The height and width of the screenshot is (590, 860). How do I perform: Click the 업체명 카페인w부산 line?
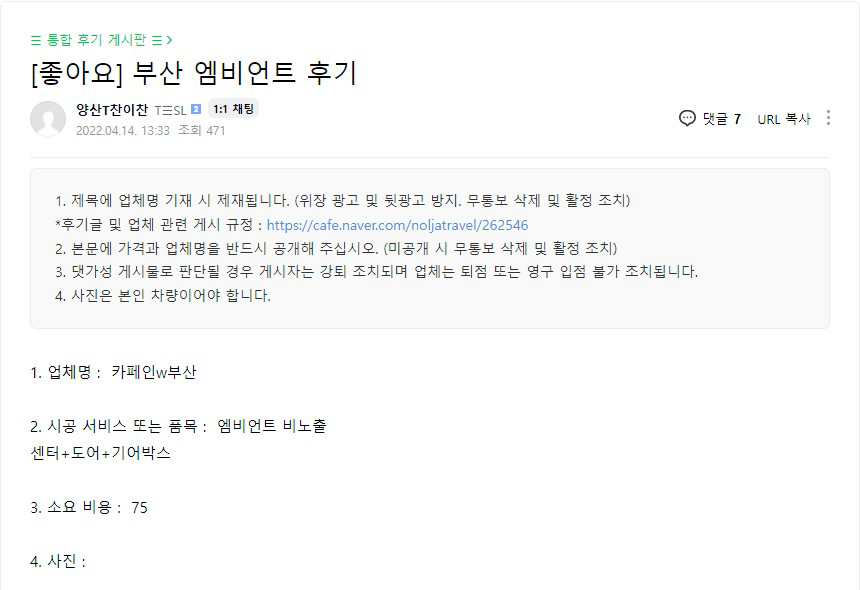(114, 372)
